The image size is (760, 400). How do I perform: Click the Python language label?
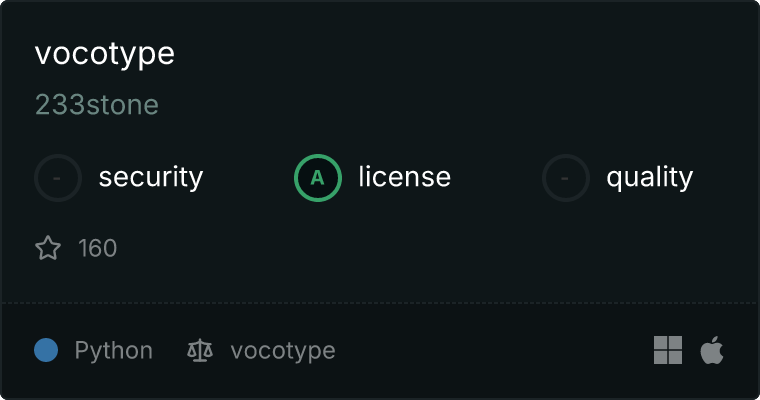[x=114, y=351]
